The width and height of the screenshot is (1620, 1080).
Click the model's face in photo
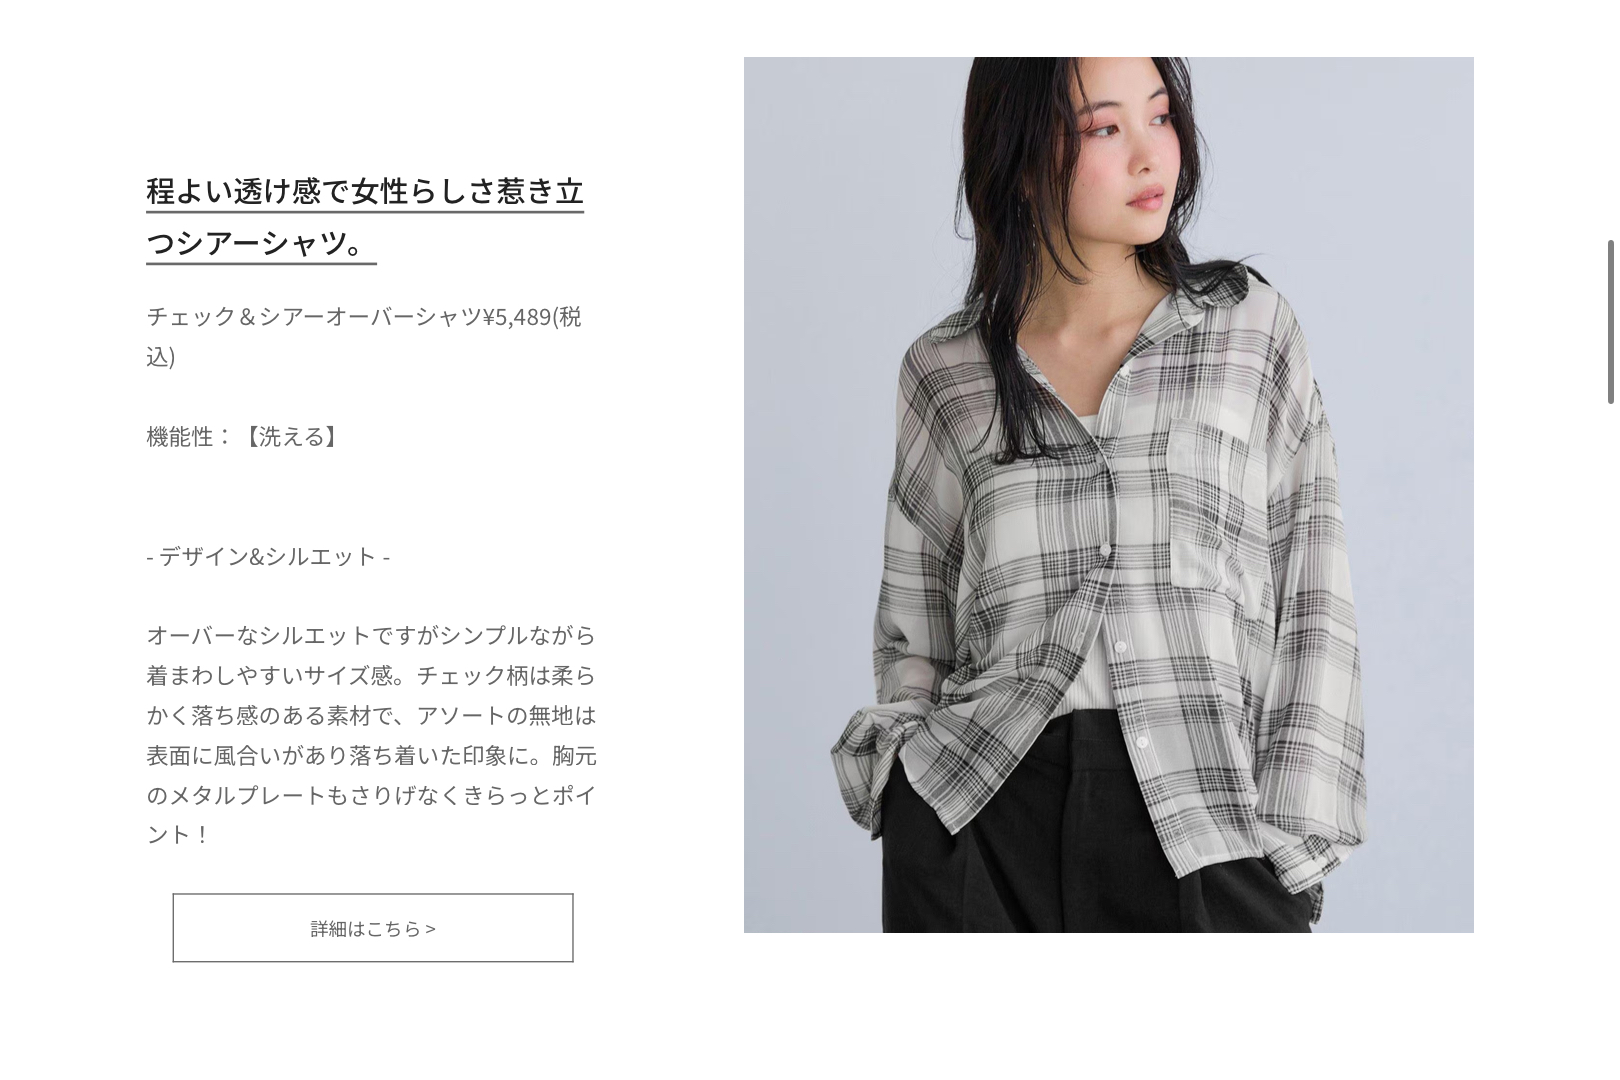click(x=1130, y=150)
